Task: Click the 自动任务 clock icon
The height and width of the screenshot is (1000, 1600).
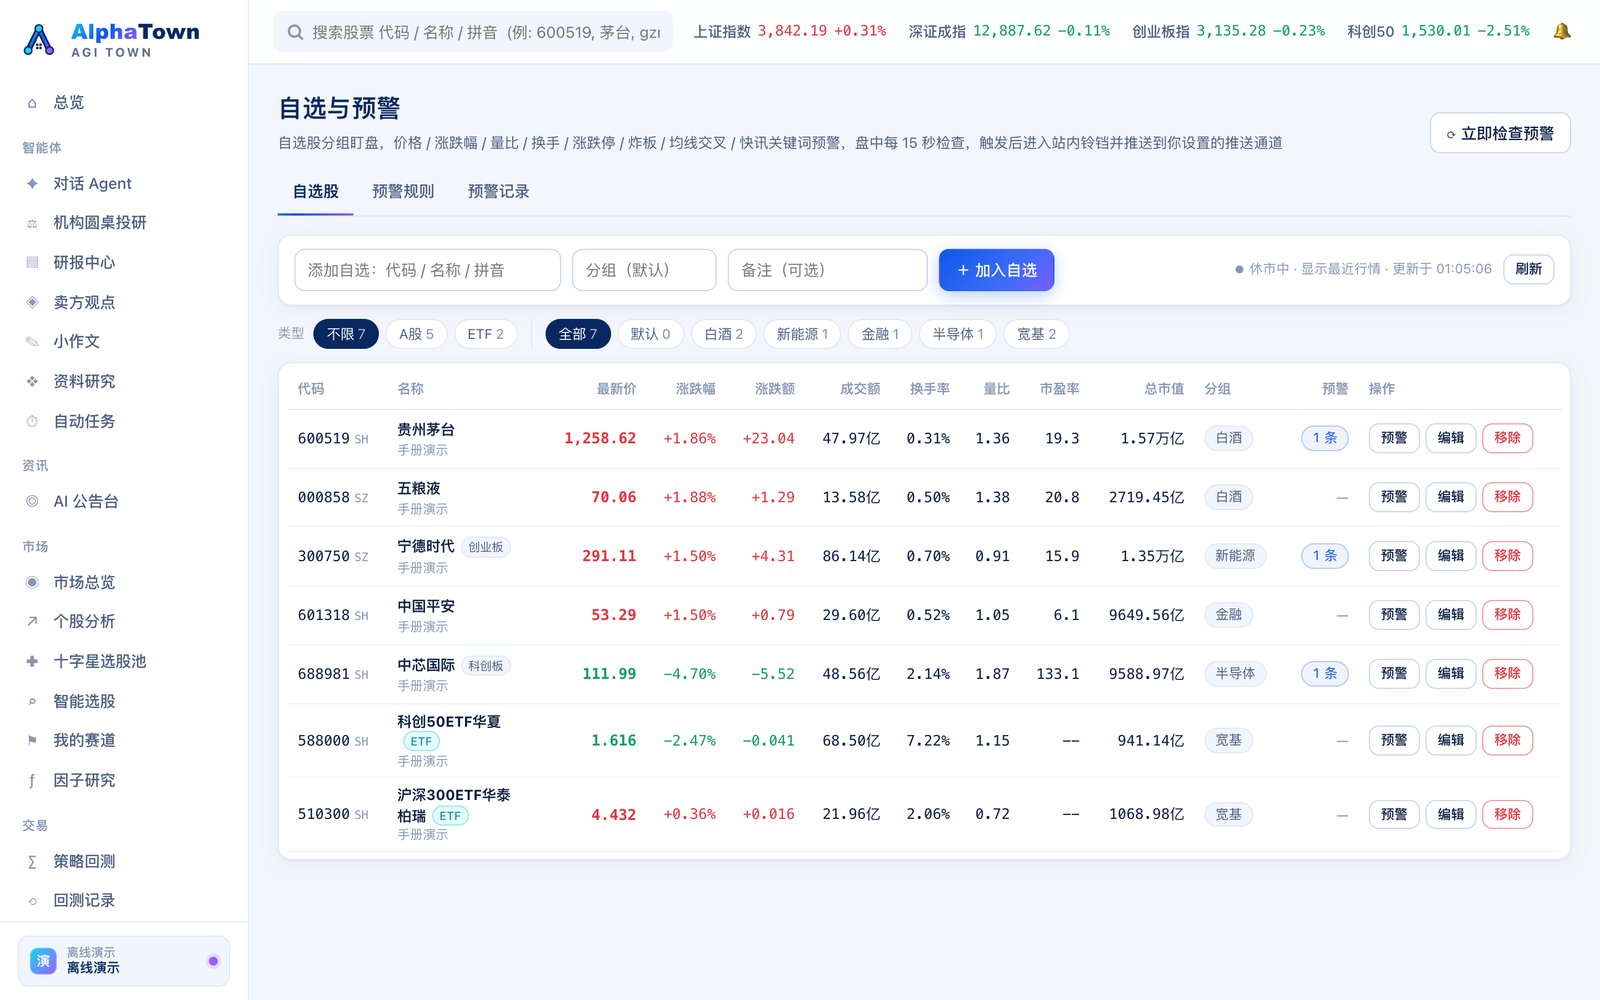Action: tap(32, 421)
